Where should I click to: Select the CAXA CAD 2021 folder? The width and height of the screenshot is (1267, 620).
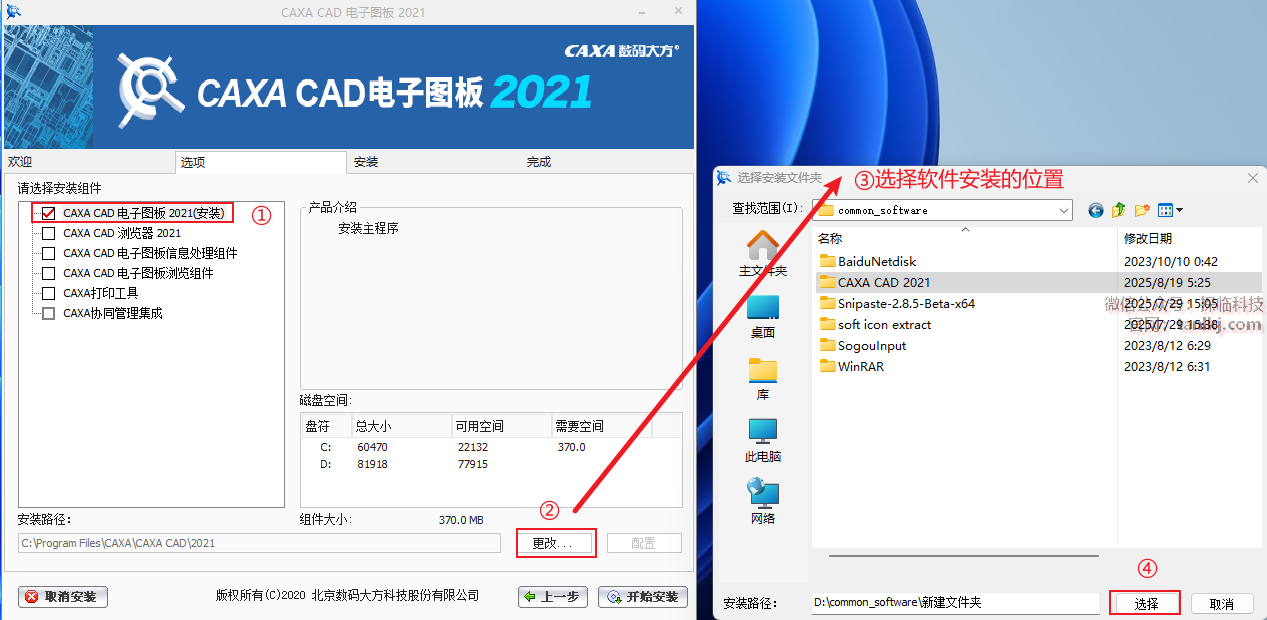pos(875,282)
